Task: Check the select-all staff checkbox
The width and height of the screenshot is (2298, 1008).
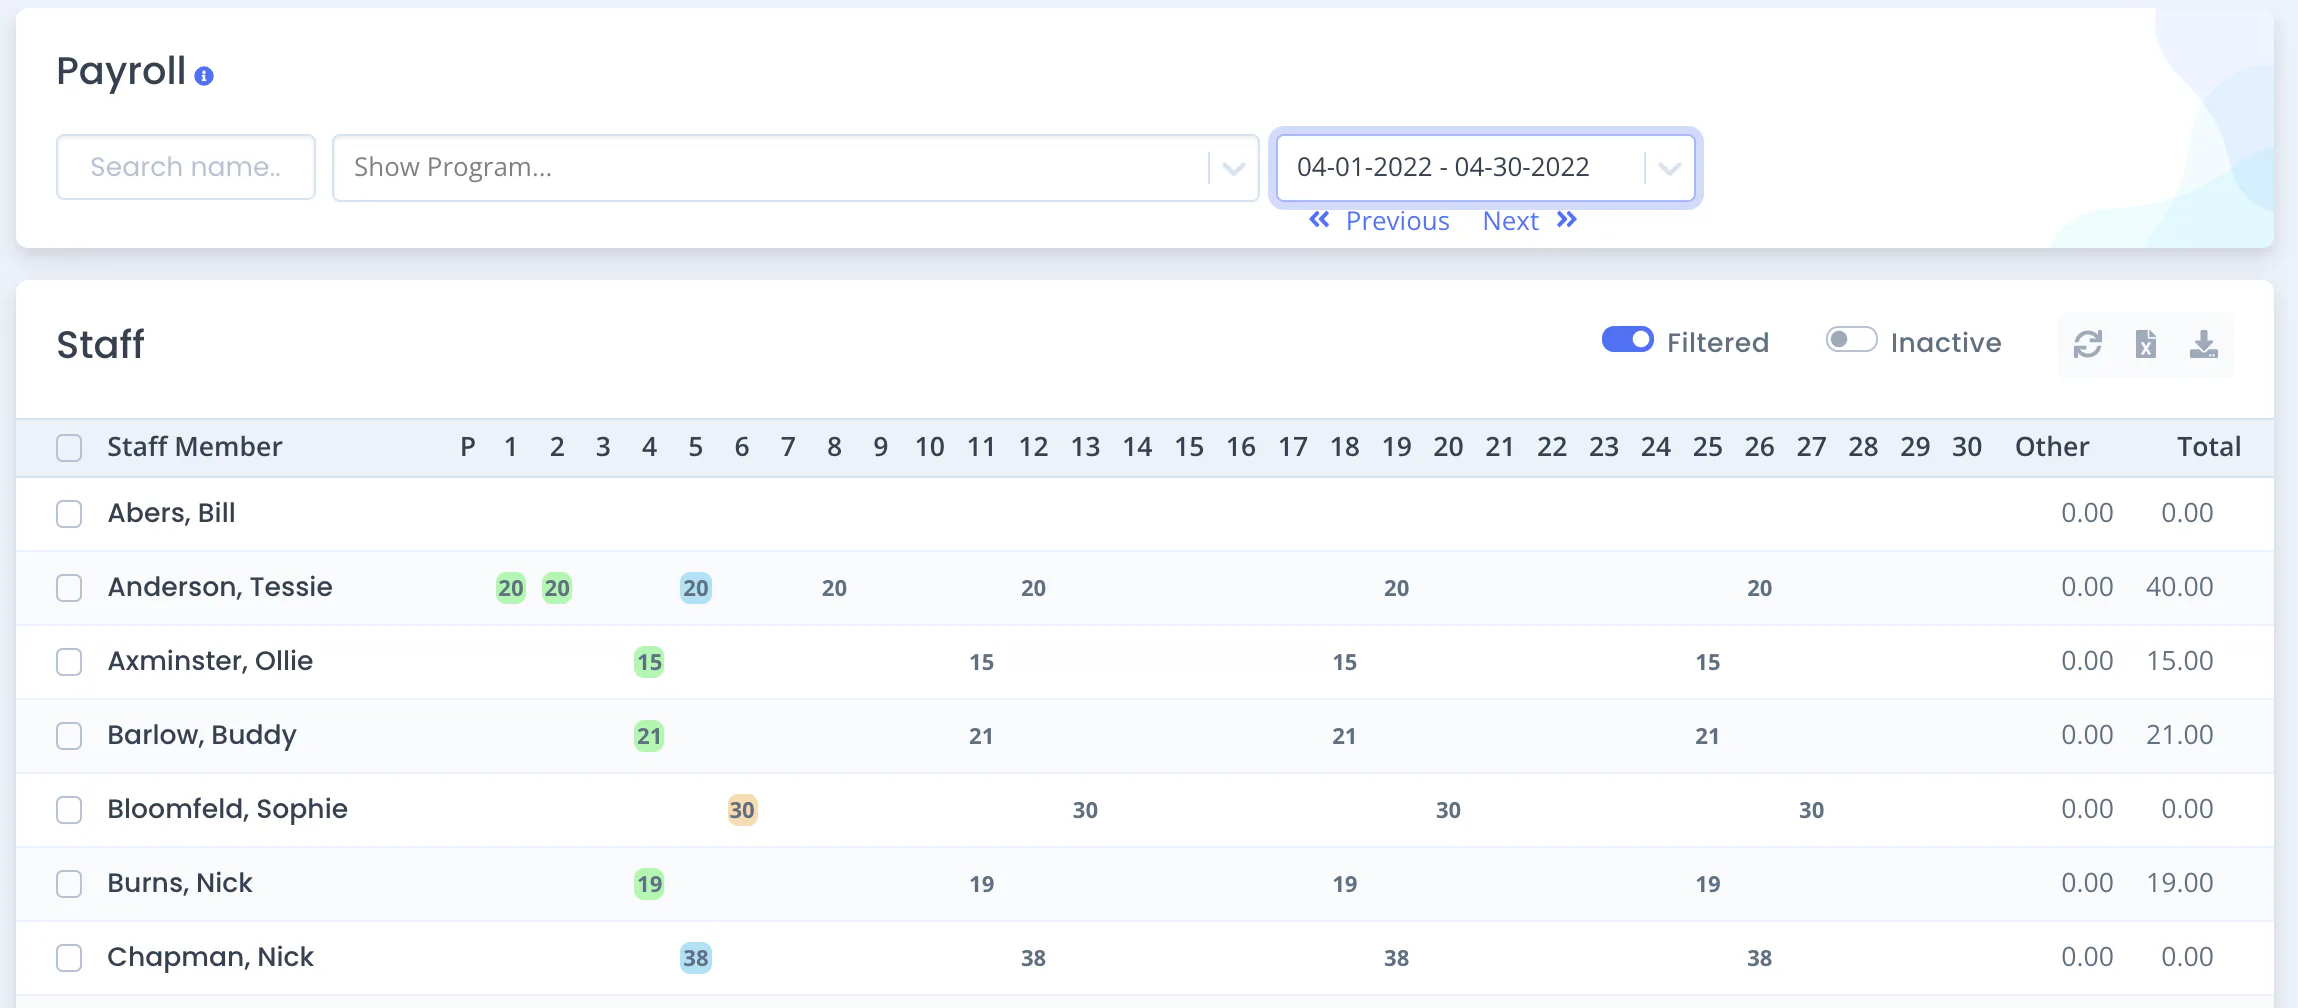Action: coord(69,447)
